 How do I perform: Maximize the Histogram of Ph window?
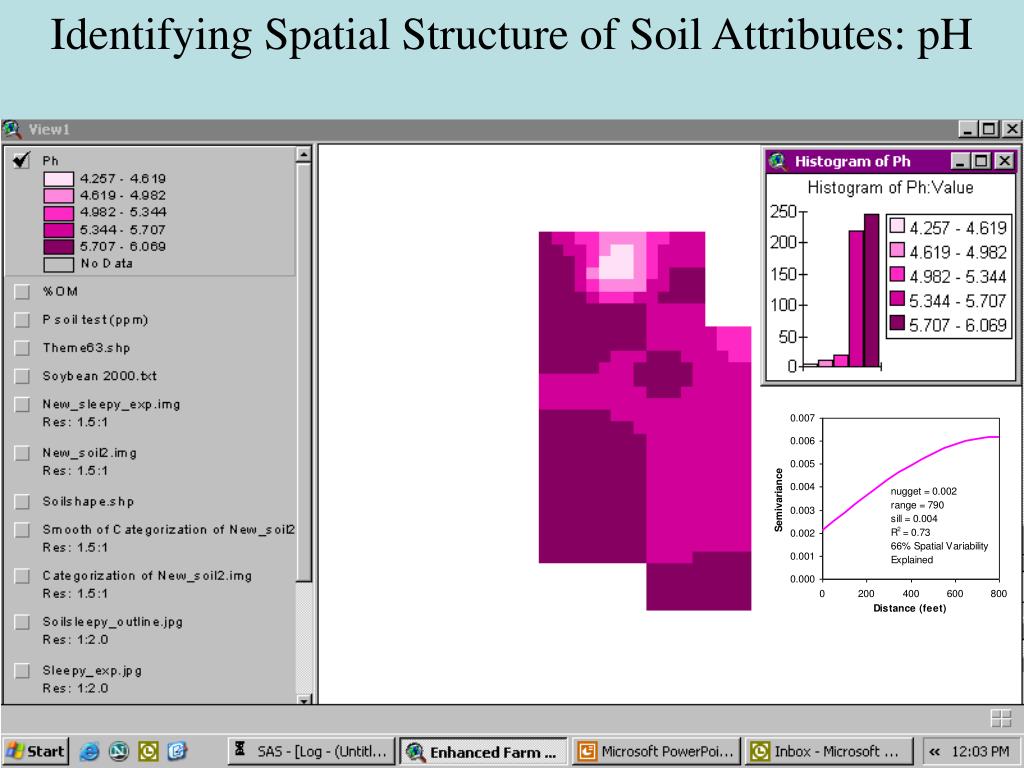tap(981, 161)
